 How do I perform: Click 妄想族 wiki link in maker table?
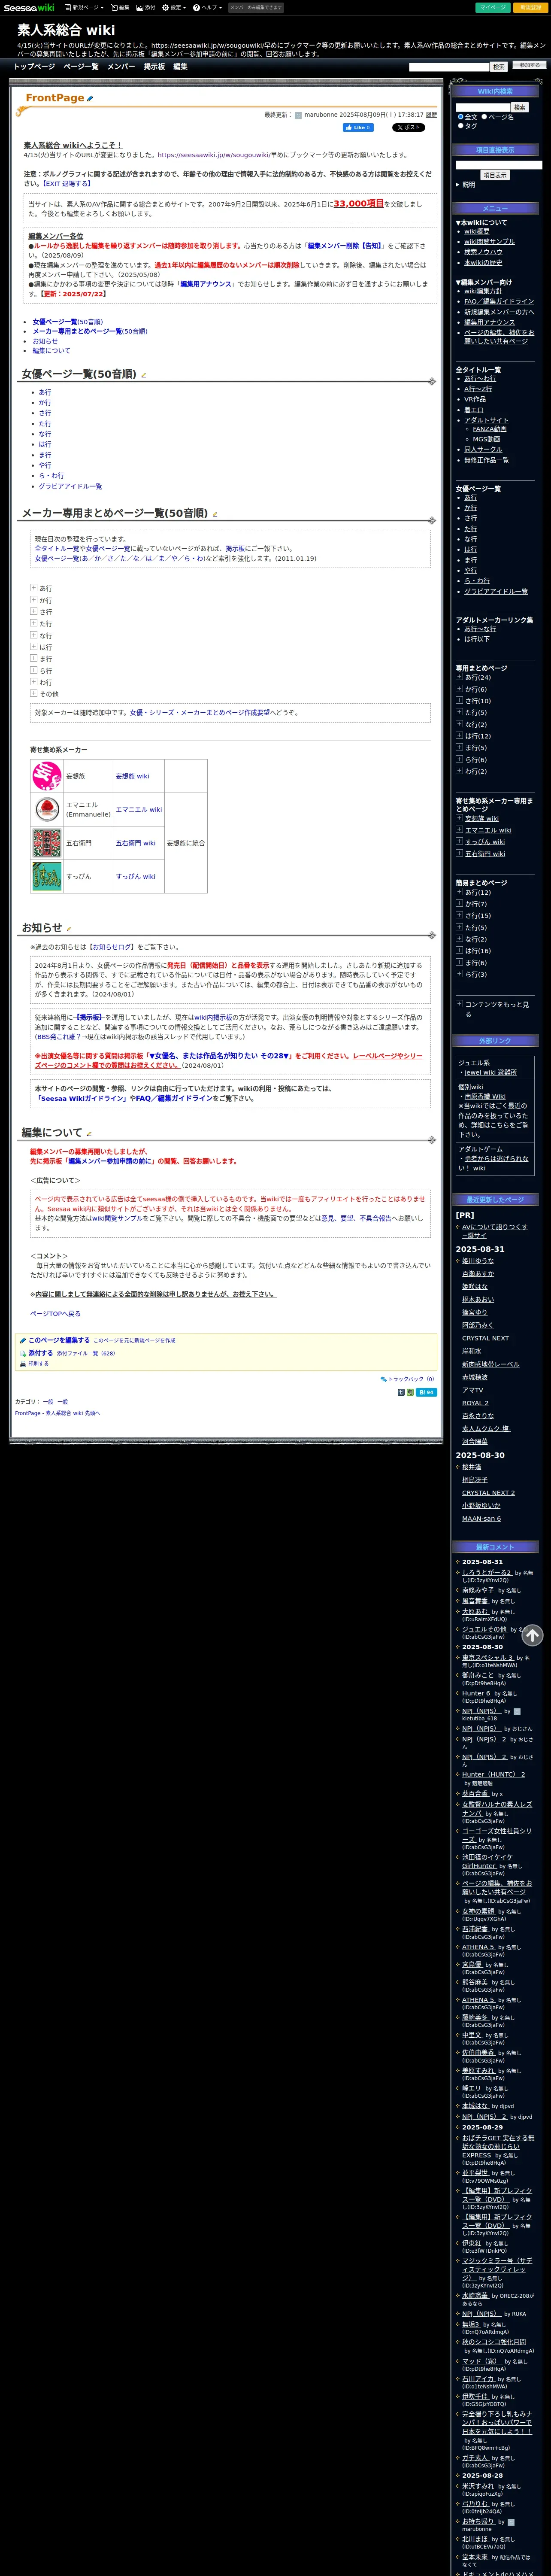(132, 776)
